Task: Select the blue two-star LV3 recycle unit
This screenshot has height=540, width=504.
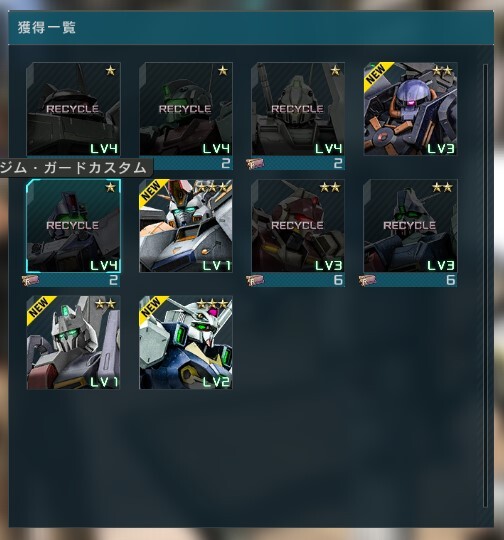Action: 410,226
